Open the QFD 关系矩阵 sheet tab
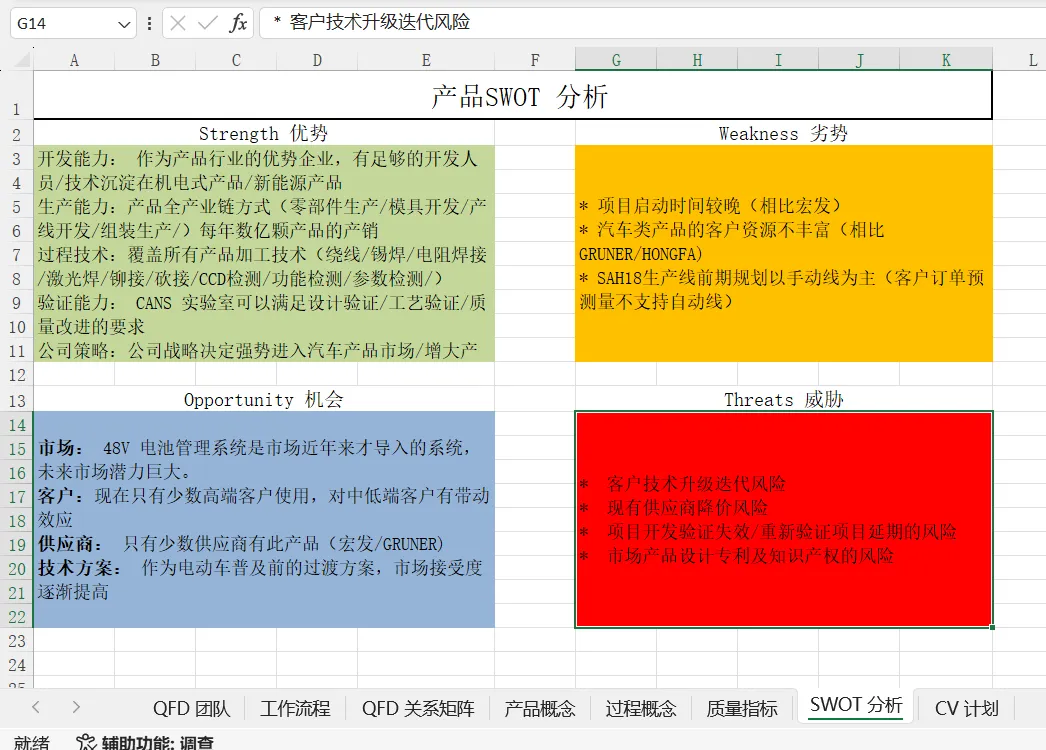Screen dimensions: 1046x750 pyautogui.click(x=418, y=708)
